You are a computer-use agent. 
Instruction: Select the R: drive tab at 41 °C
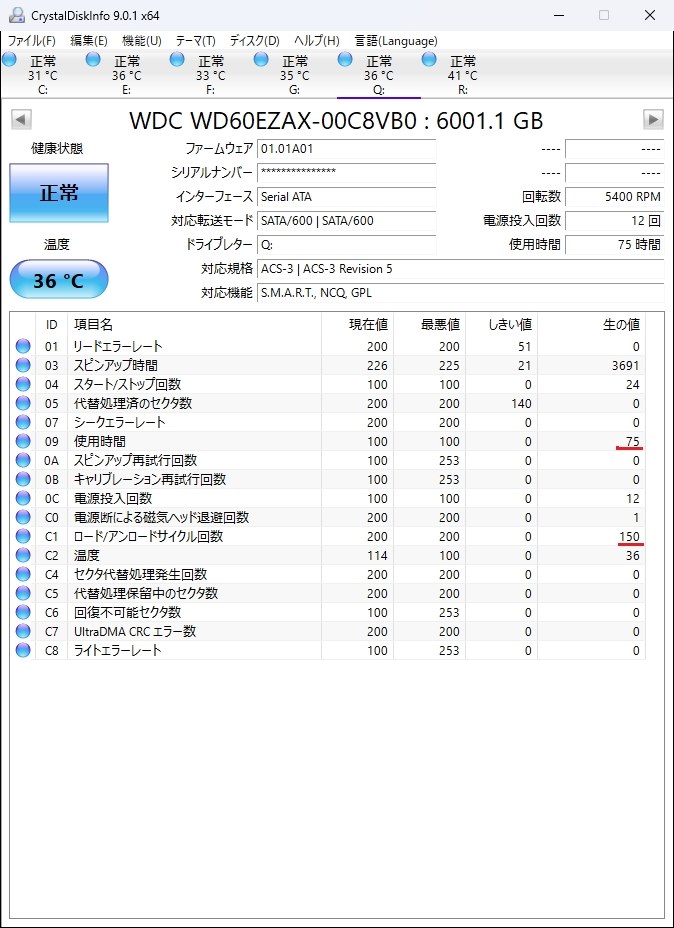tap(463, 75)
